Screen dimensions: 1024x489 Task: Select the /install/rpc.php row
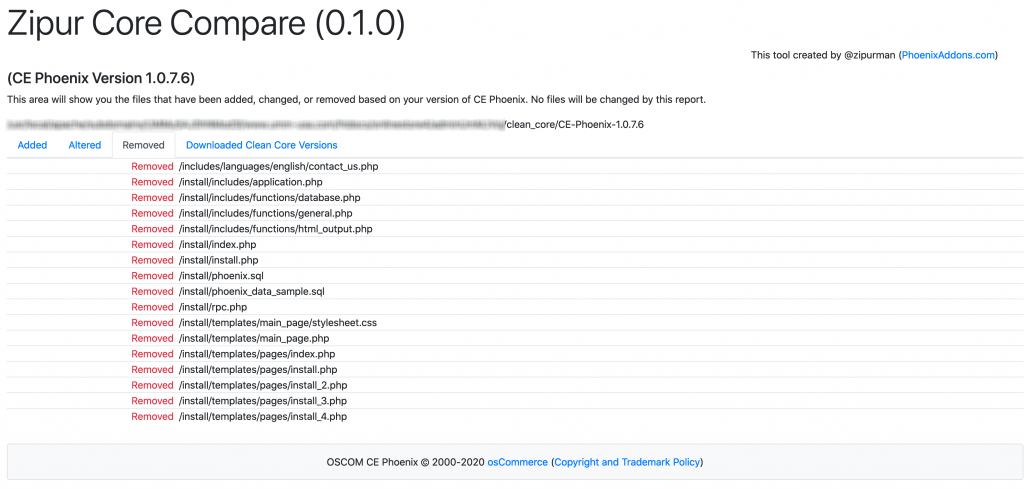click(x=515, y=308)
